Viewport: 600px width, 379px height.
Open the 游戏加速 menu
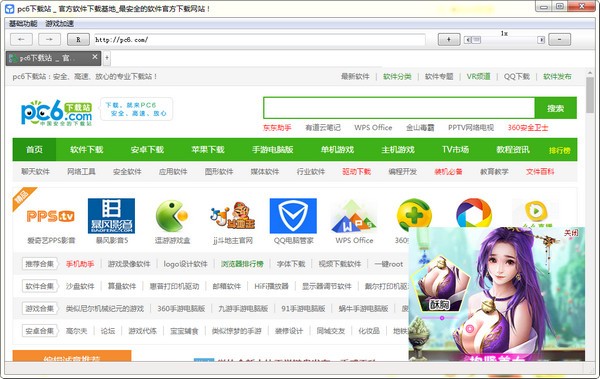(59, 24)
